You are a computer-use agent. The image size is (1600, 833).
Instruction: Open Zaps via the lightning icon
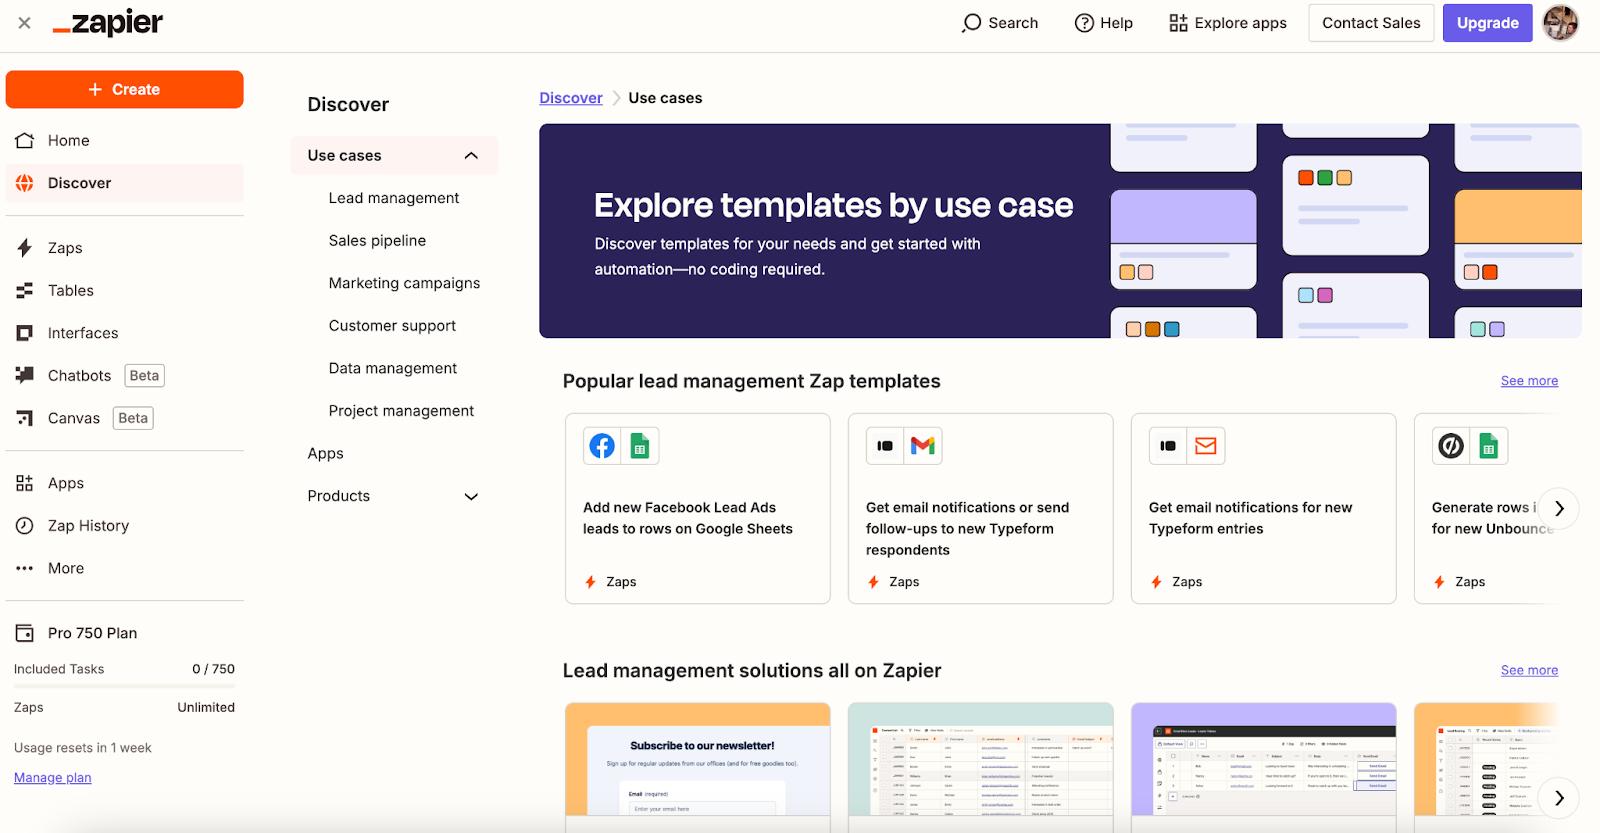pos(25,248)
